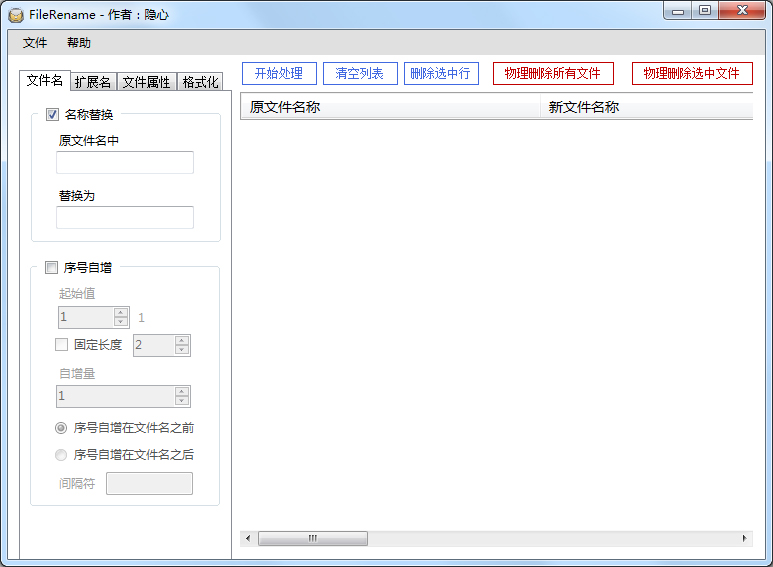This screenshot has height=567, width=773.
Task: Select 序号自增在文件名之后 radio option
Action: (61, 455)
